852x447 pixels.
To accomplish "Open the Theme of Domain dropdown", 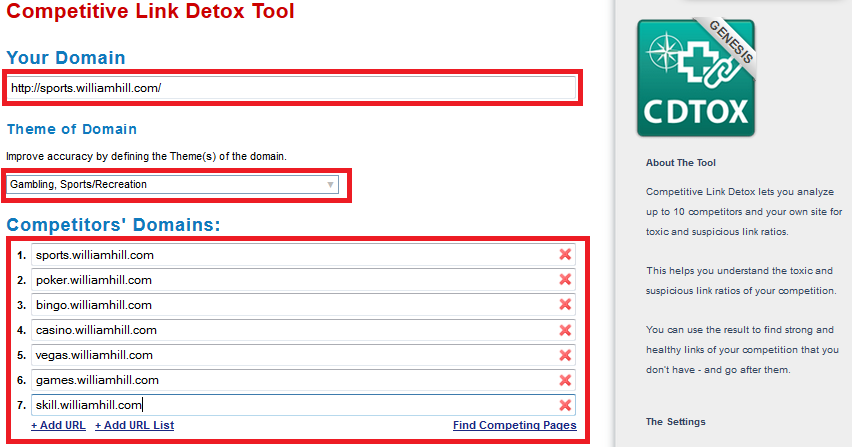I will click(172, 185).
